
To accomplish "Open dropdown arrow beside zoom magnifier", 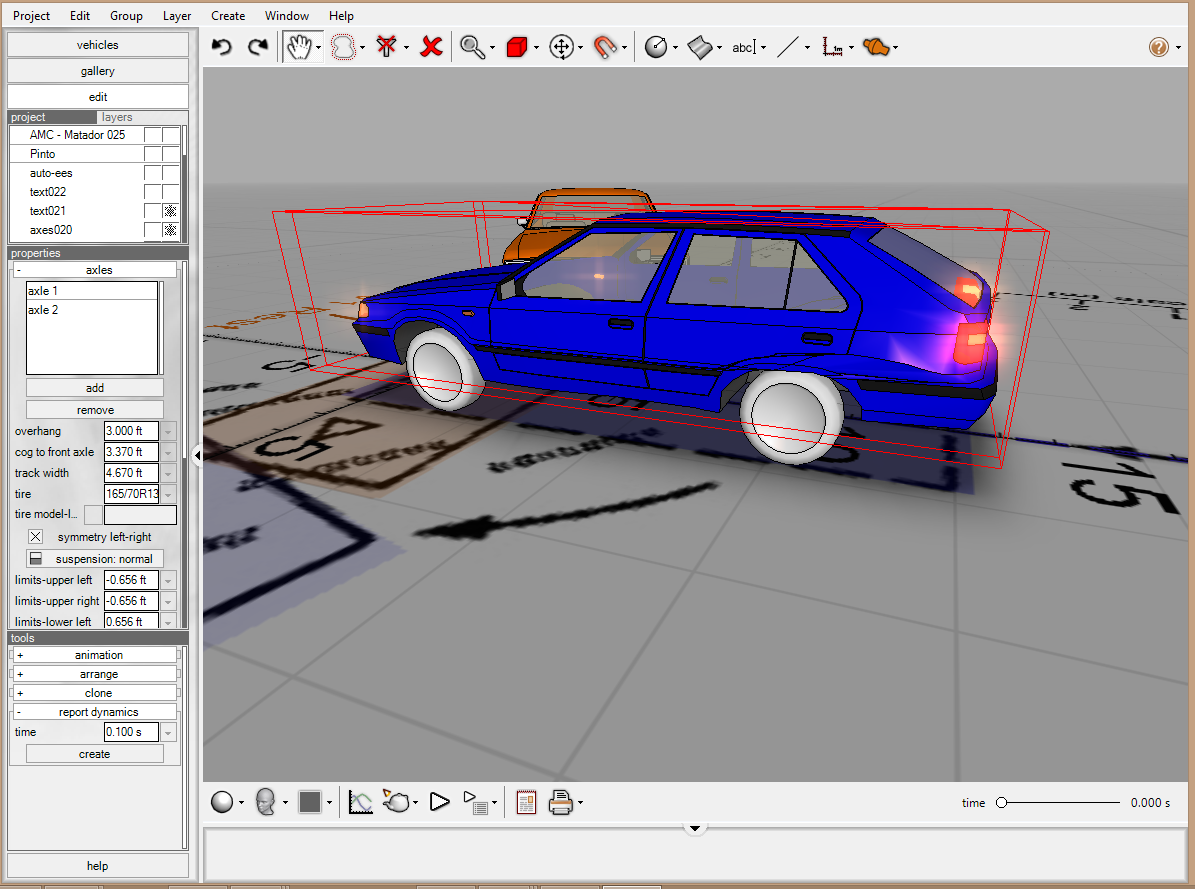I will point(492,48).
